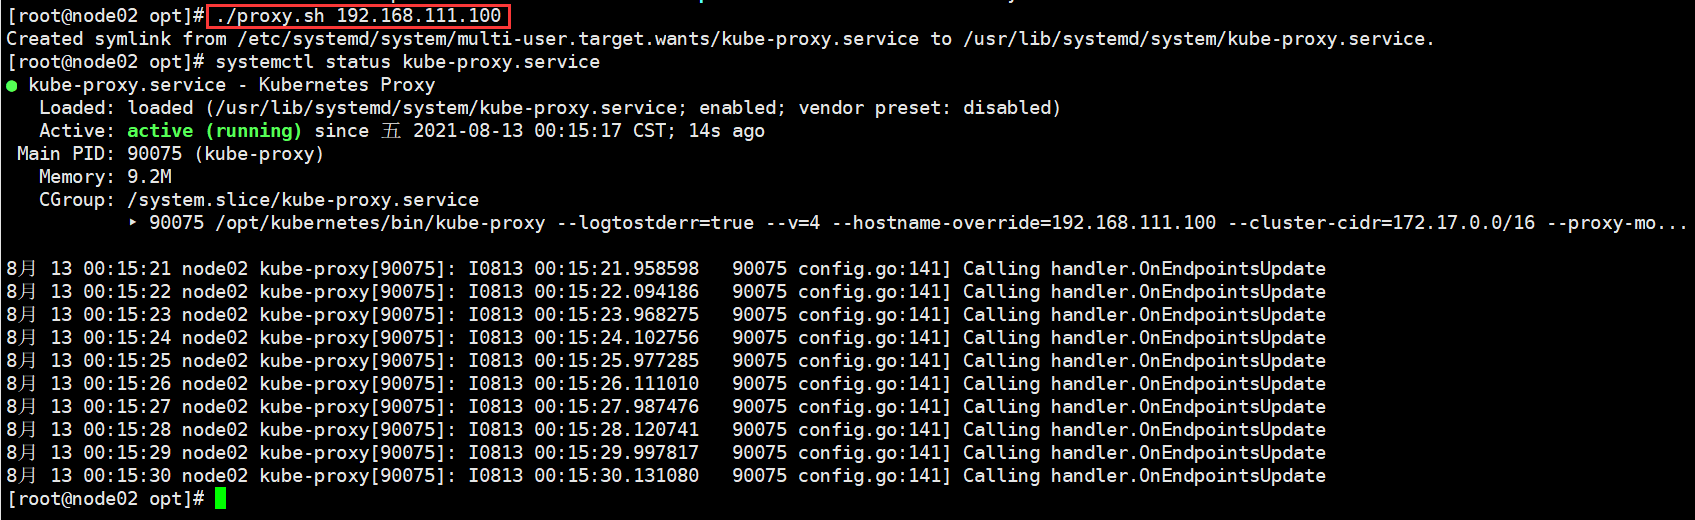Click the green 'active (running)' status text
1695x520 pixels.
tap(214, 131)
